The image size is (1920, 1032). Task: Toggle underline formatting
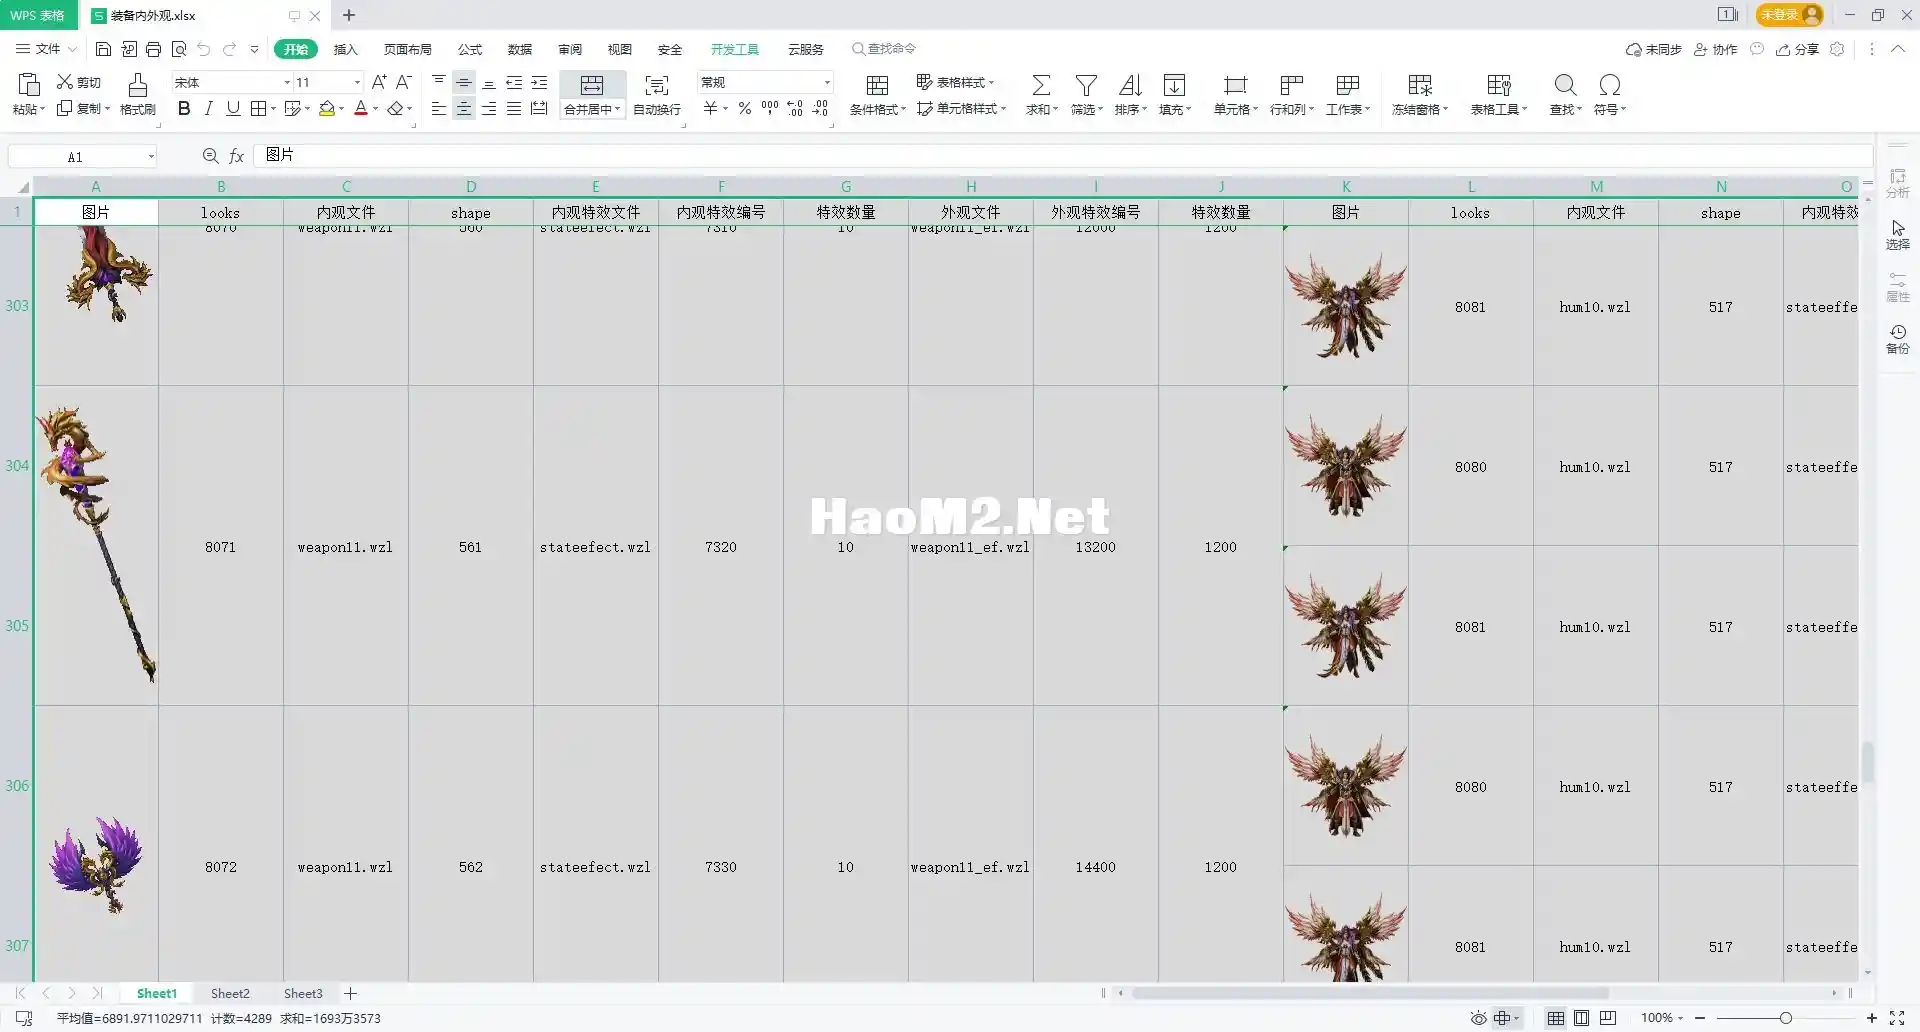pos(233,108)
